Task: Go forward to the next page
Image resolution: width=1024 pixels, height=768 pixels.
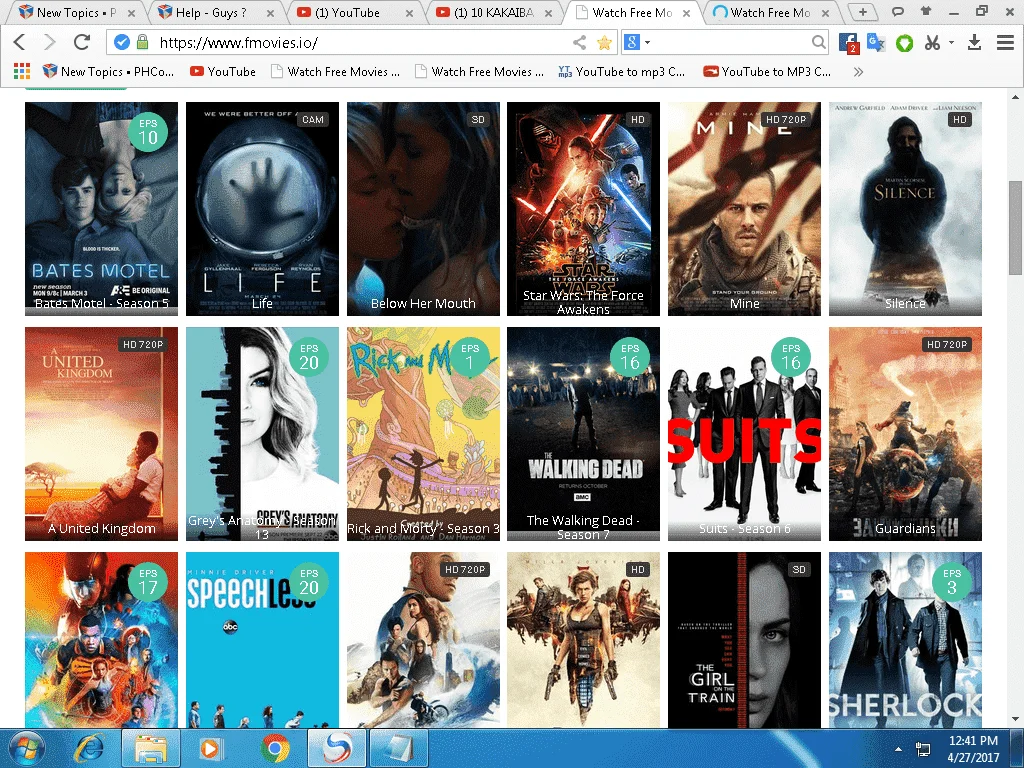Action: point(50,42)
